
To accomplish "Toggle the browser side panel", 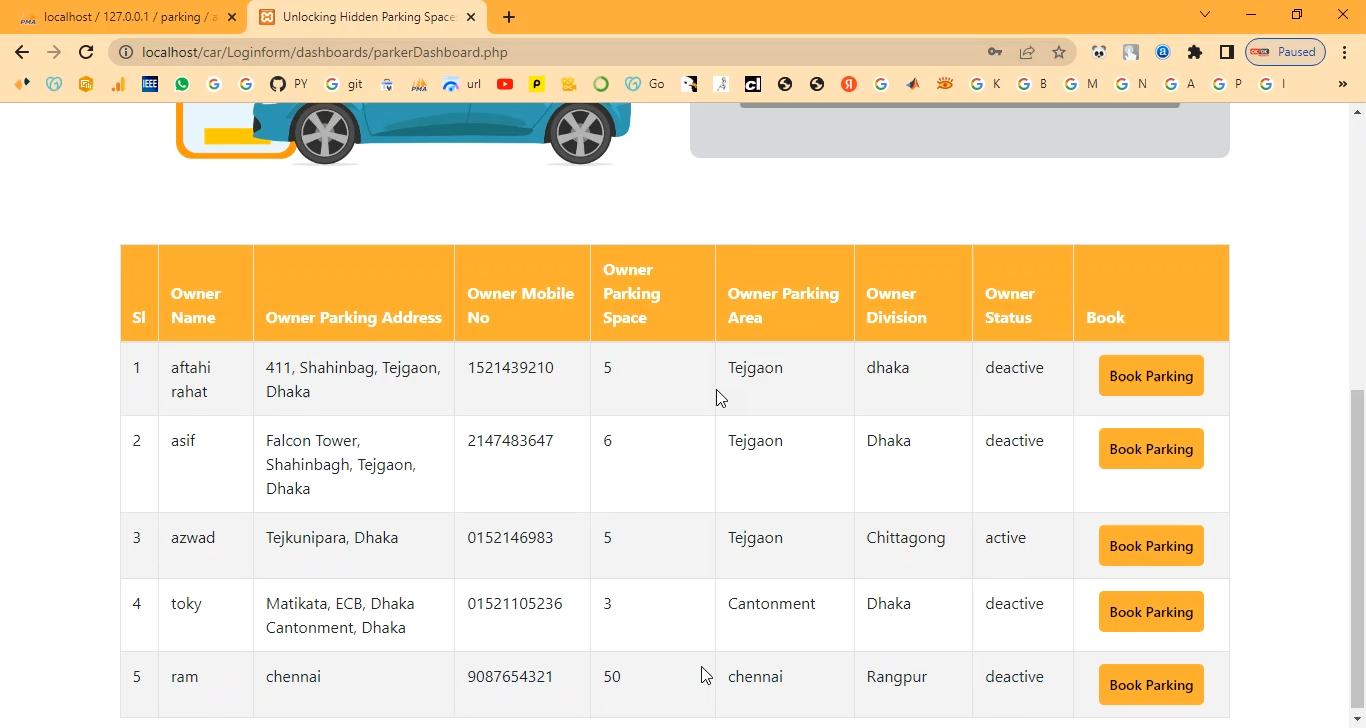I will click(1227, 52).
